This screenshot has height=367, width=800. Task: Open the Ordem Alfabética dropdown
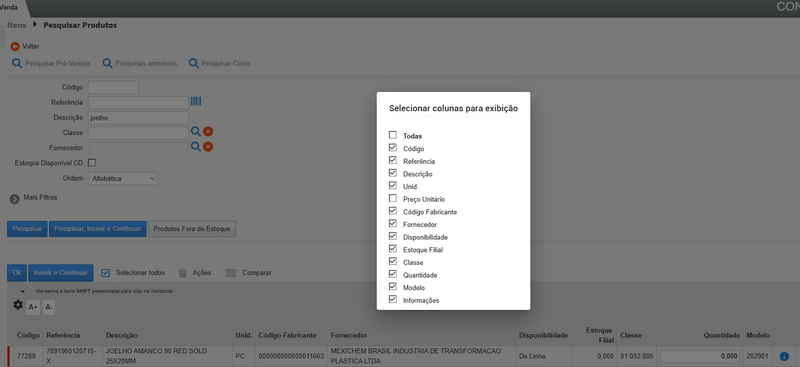[x=122, y=179]
